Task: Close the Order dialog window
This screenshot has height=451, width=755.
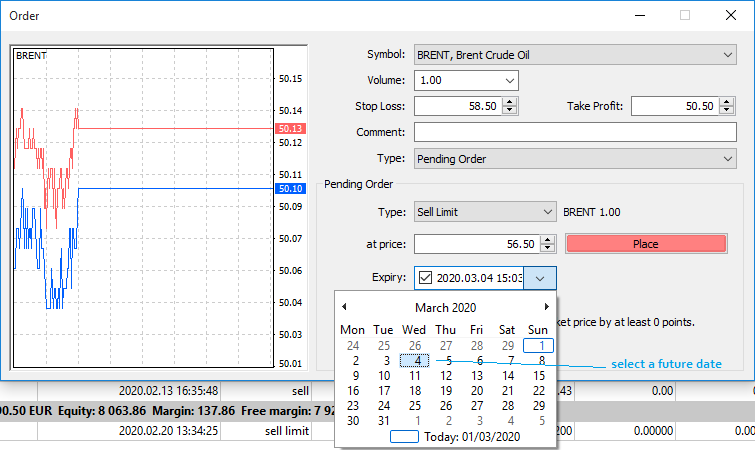Action: 730,15
